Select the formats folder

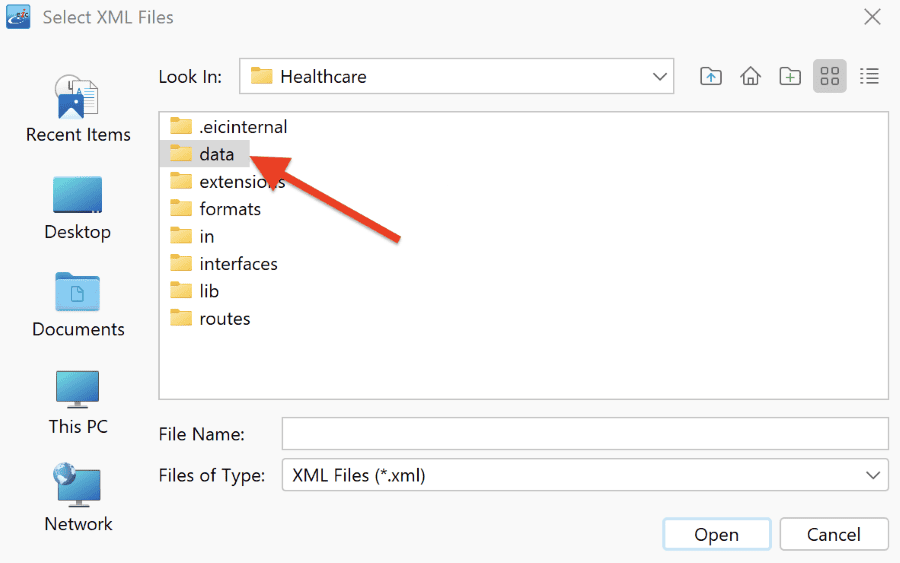click(215, 209)
